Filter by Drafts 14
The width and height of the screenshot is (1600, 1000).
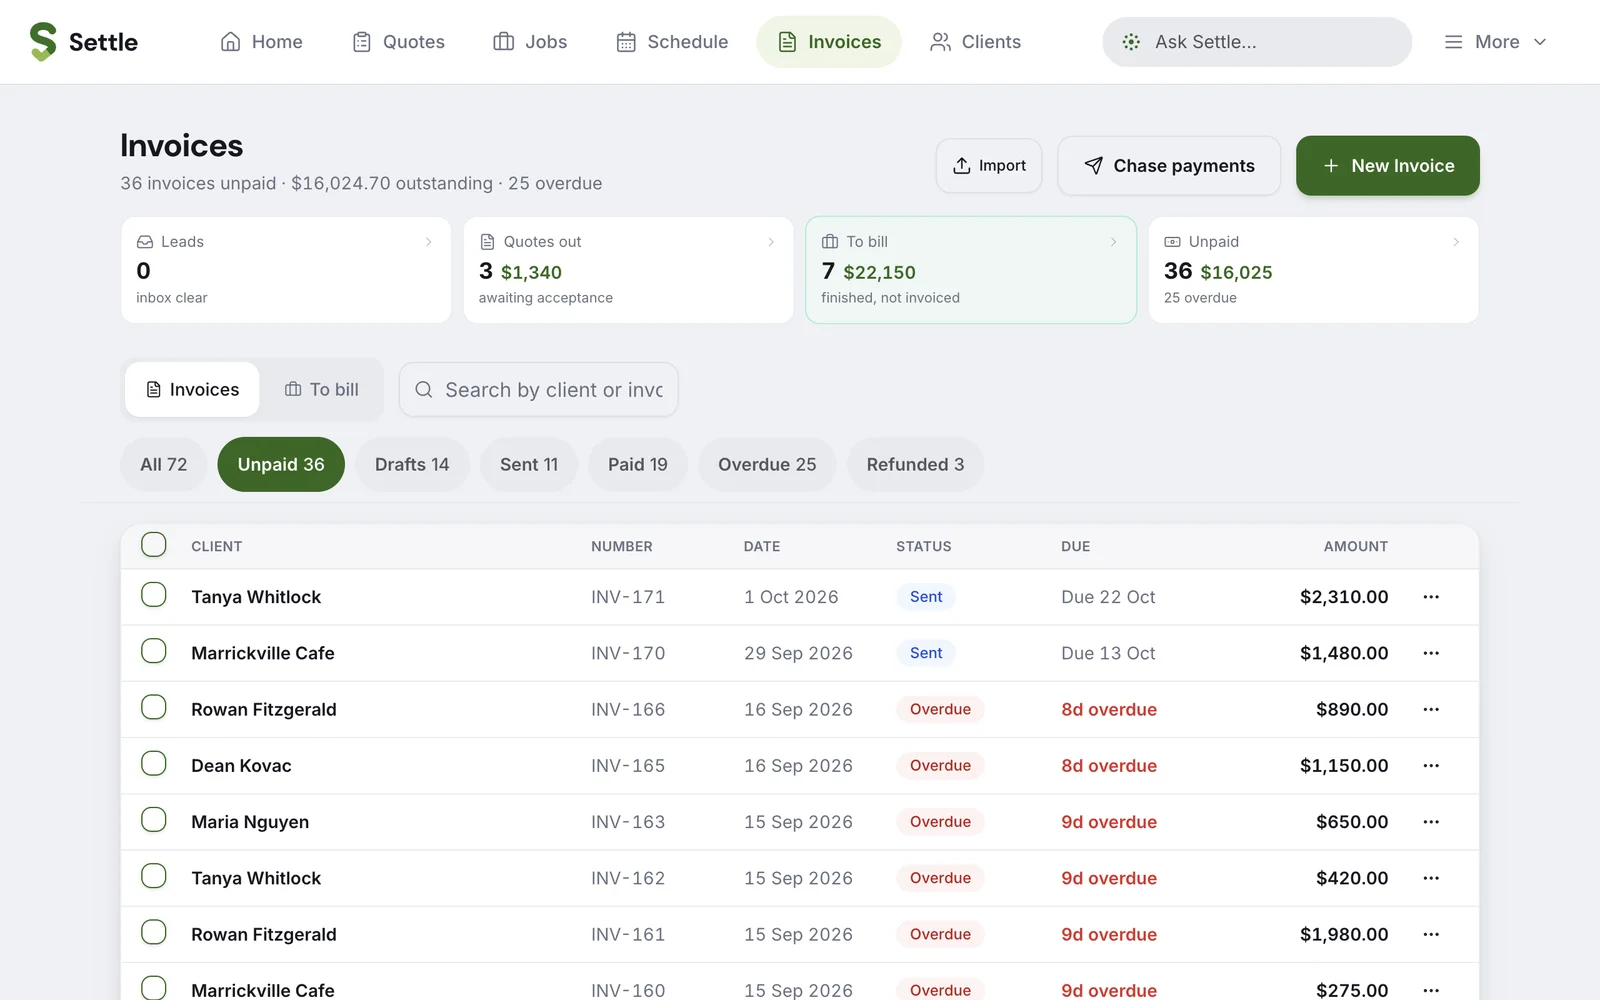412,465
